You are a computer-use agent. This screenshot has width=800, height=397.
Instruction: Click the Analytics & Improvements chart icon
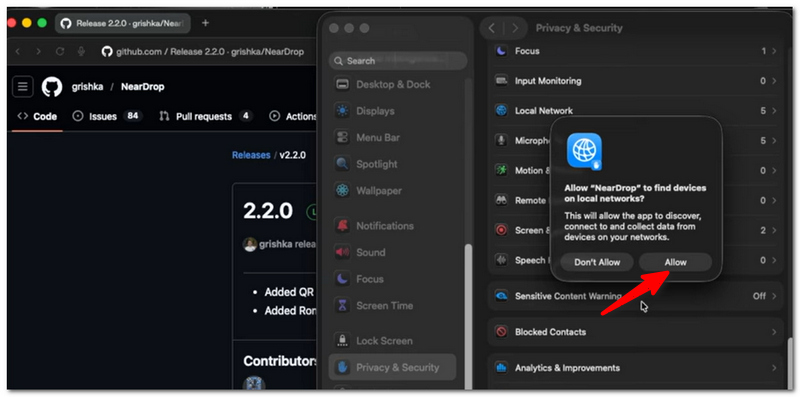pos(502,368)
